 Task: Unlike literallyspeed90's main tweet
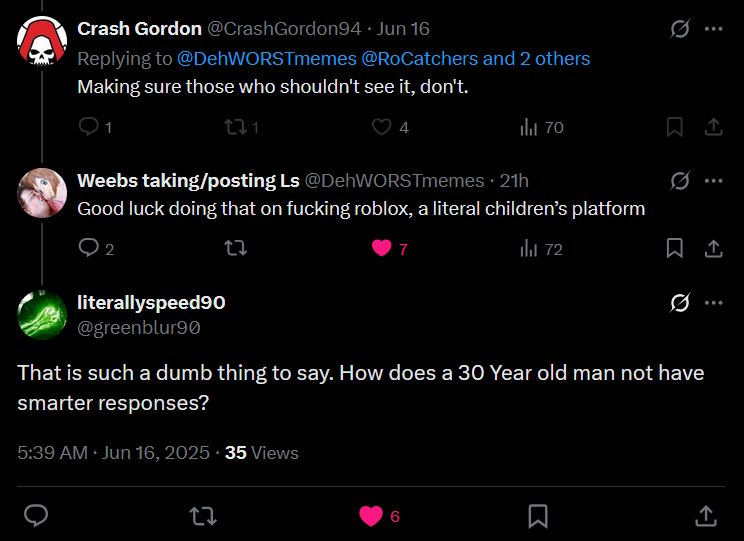point(371,516)
